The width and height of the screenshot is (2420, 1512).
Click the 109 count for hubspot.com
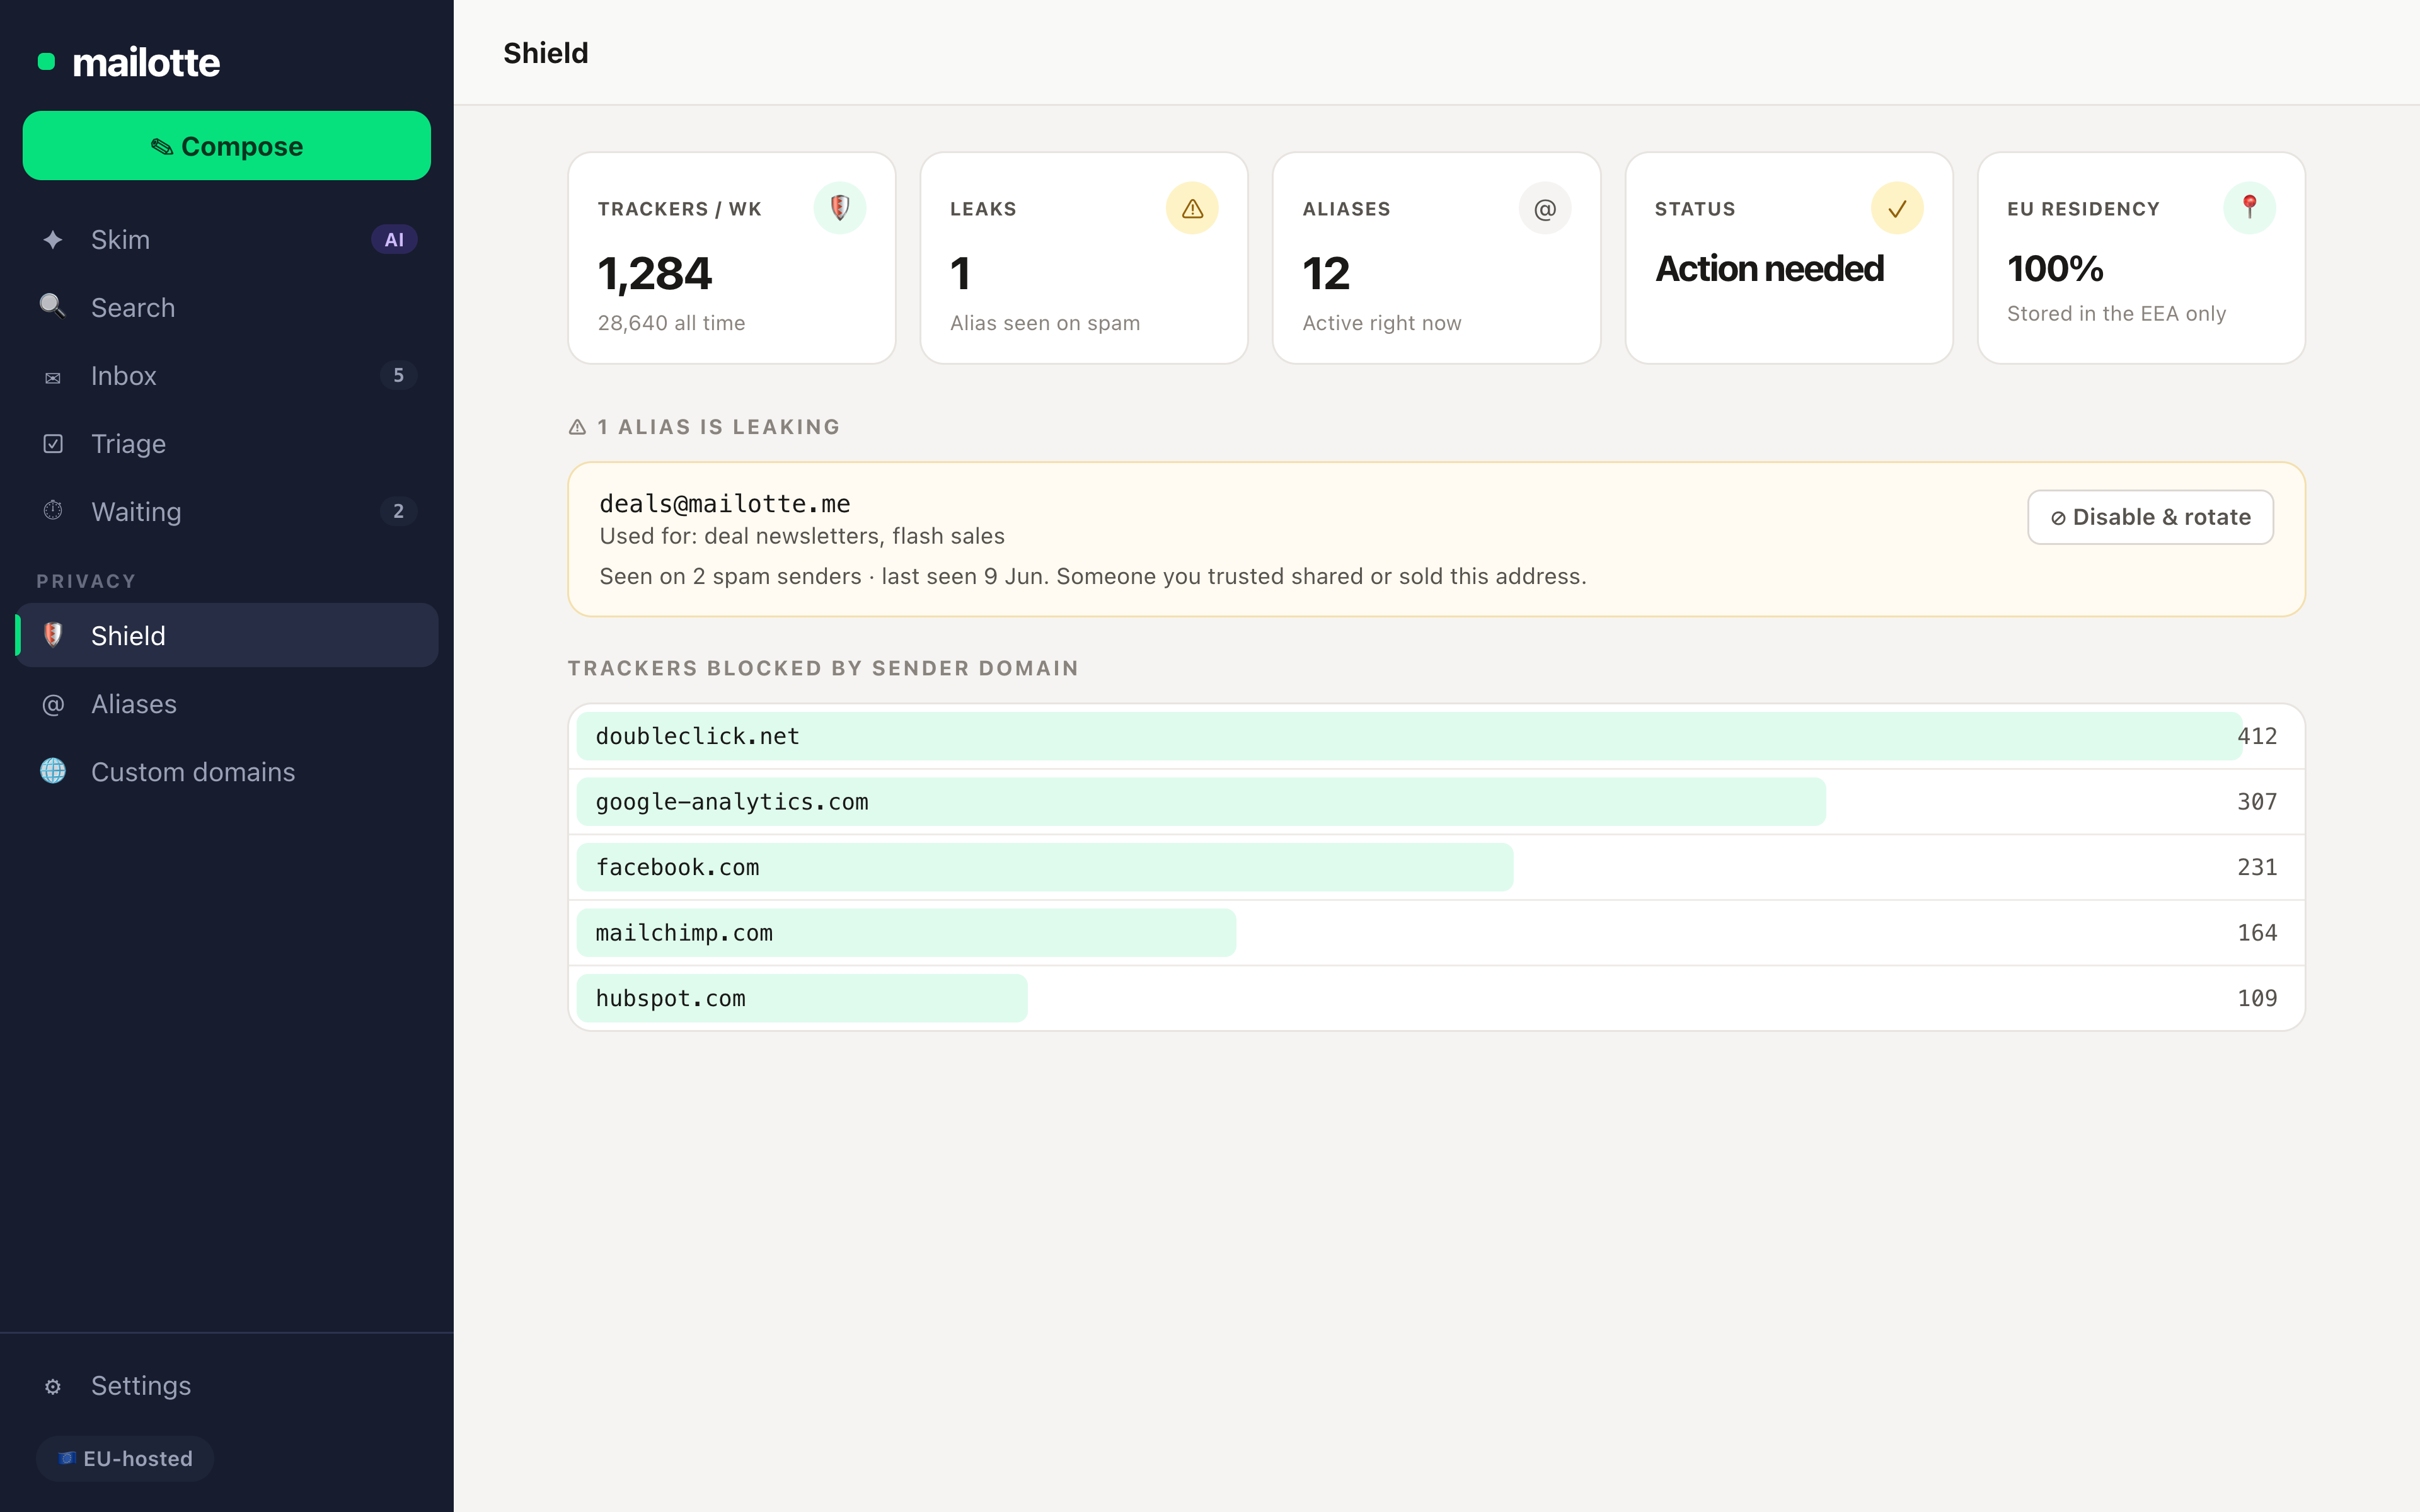pyautogui.click(x=2257, y=998)
